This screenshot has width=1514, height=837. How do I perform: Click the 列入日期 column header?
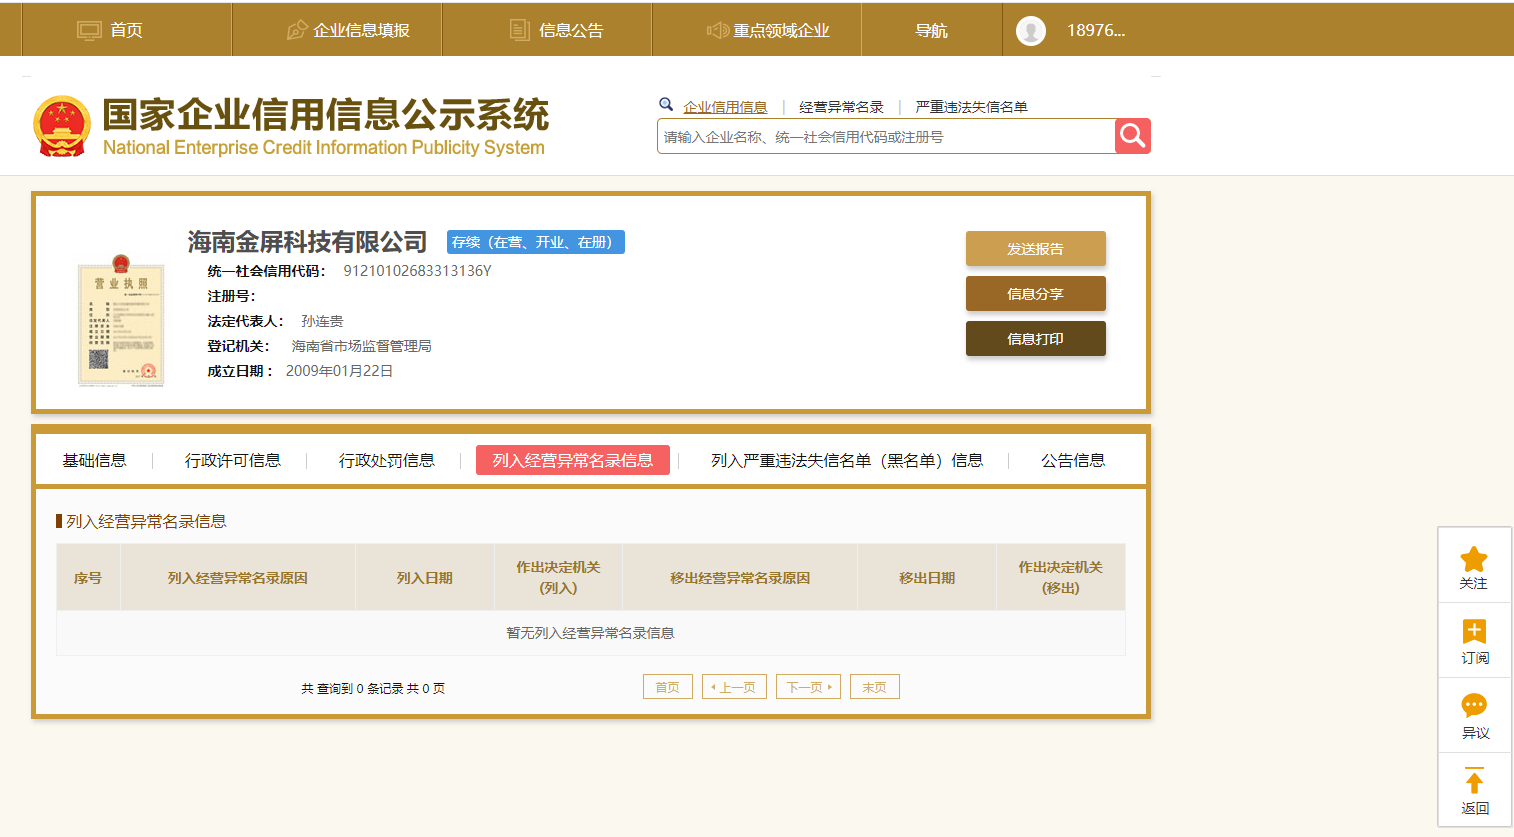425,578
